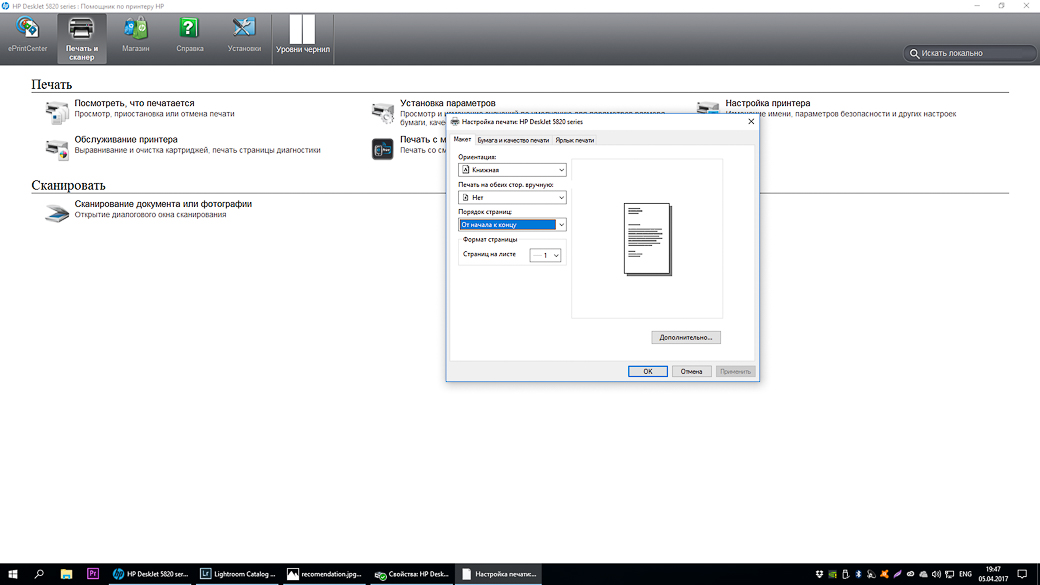Screen dimensions: 1040x585
Task: Switch to the Макет tab
Action: (462, 139)
